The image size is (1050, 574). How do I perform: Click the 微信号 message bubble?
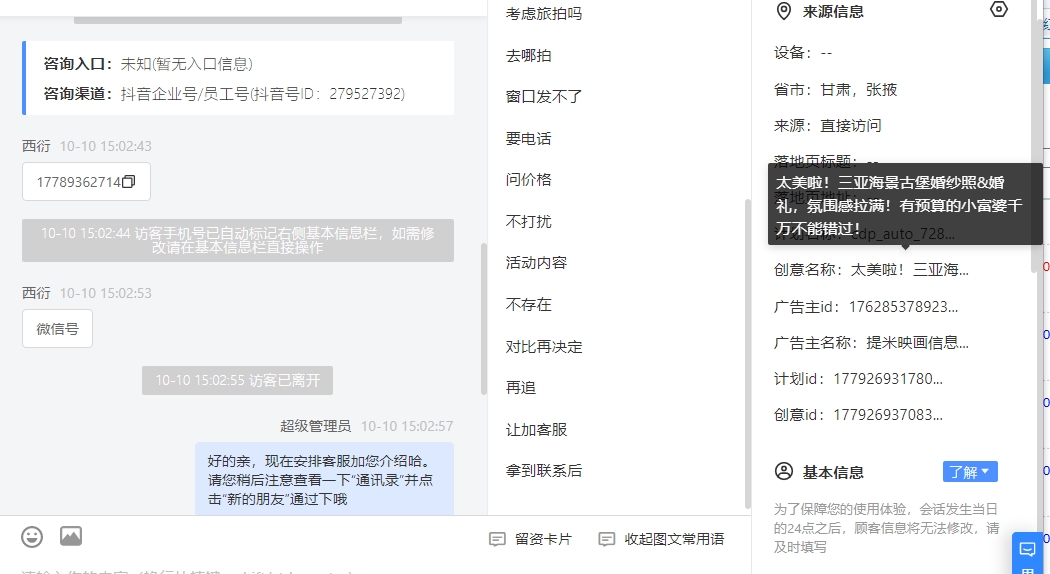coord(58,329)
